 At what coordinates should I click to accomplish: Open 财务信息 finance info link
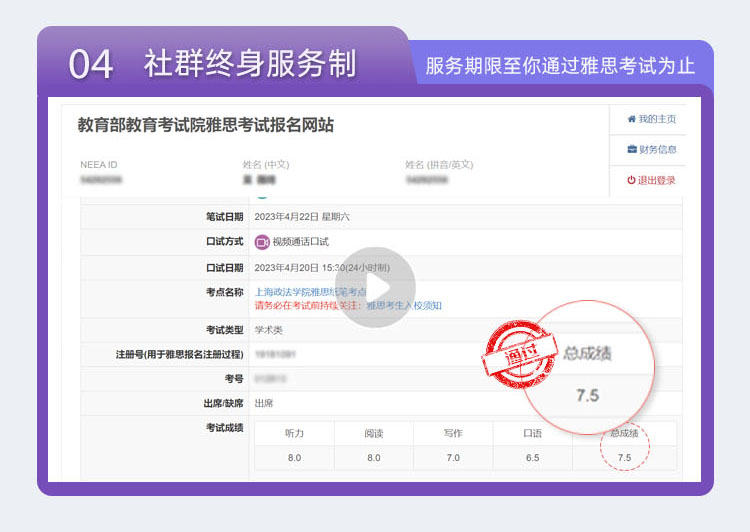coord(658,149)
